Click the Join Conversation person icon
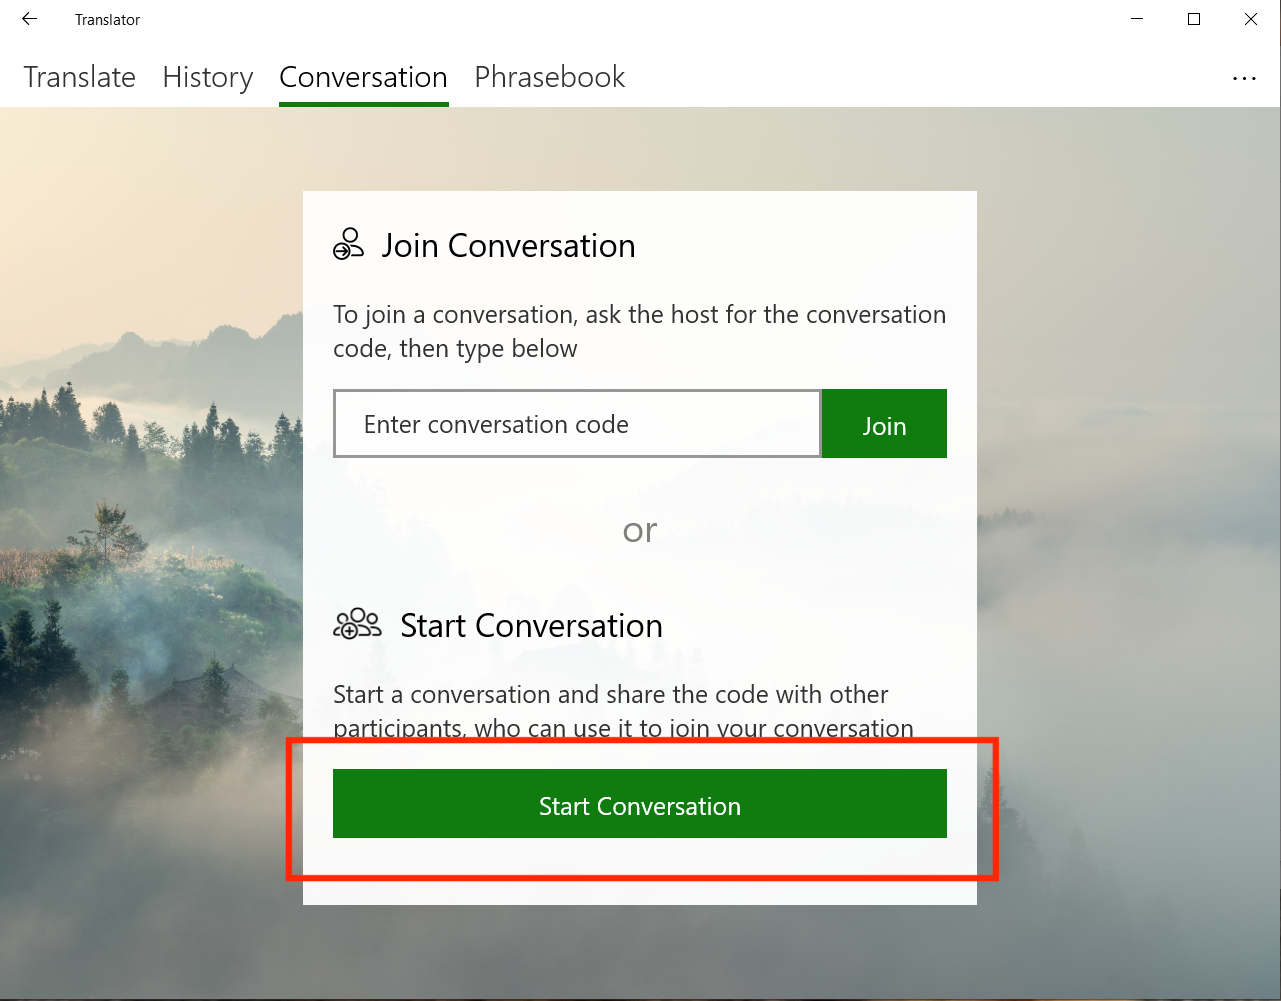Screen dimensions: 1281x1001 348,245
